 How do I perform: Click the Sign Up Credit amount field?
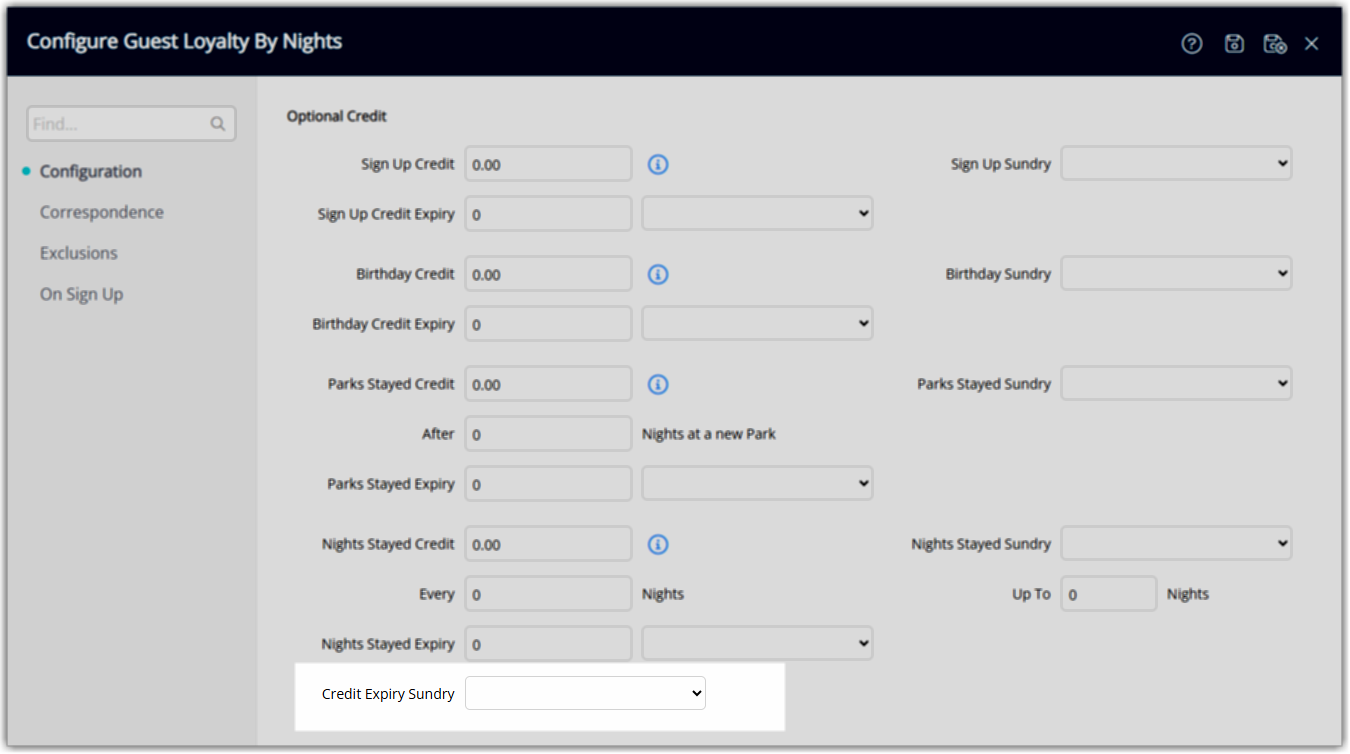(x=548, y=164)
